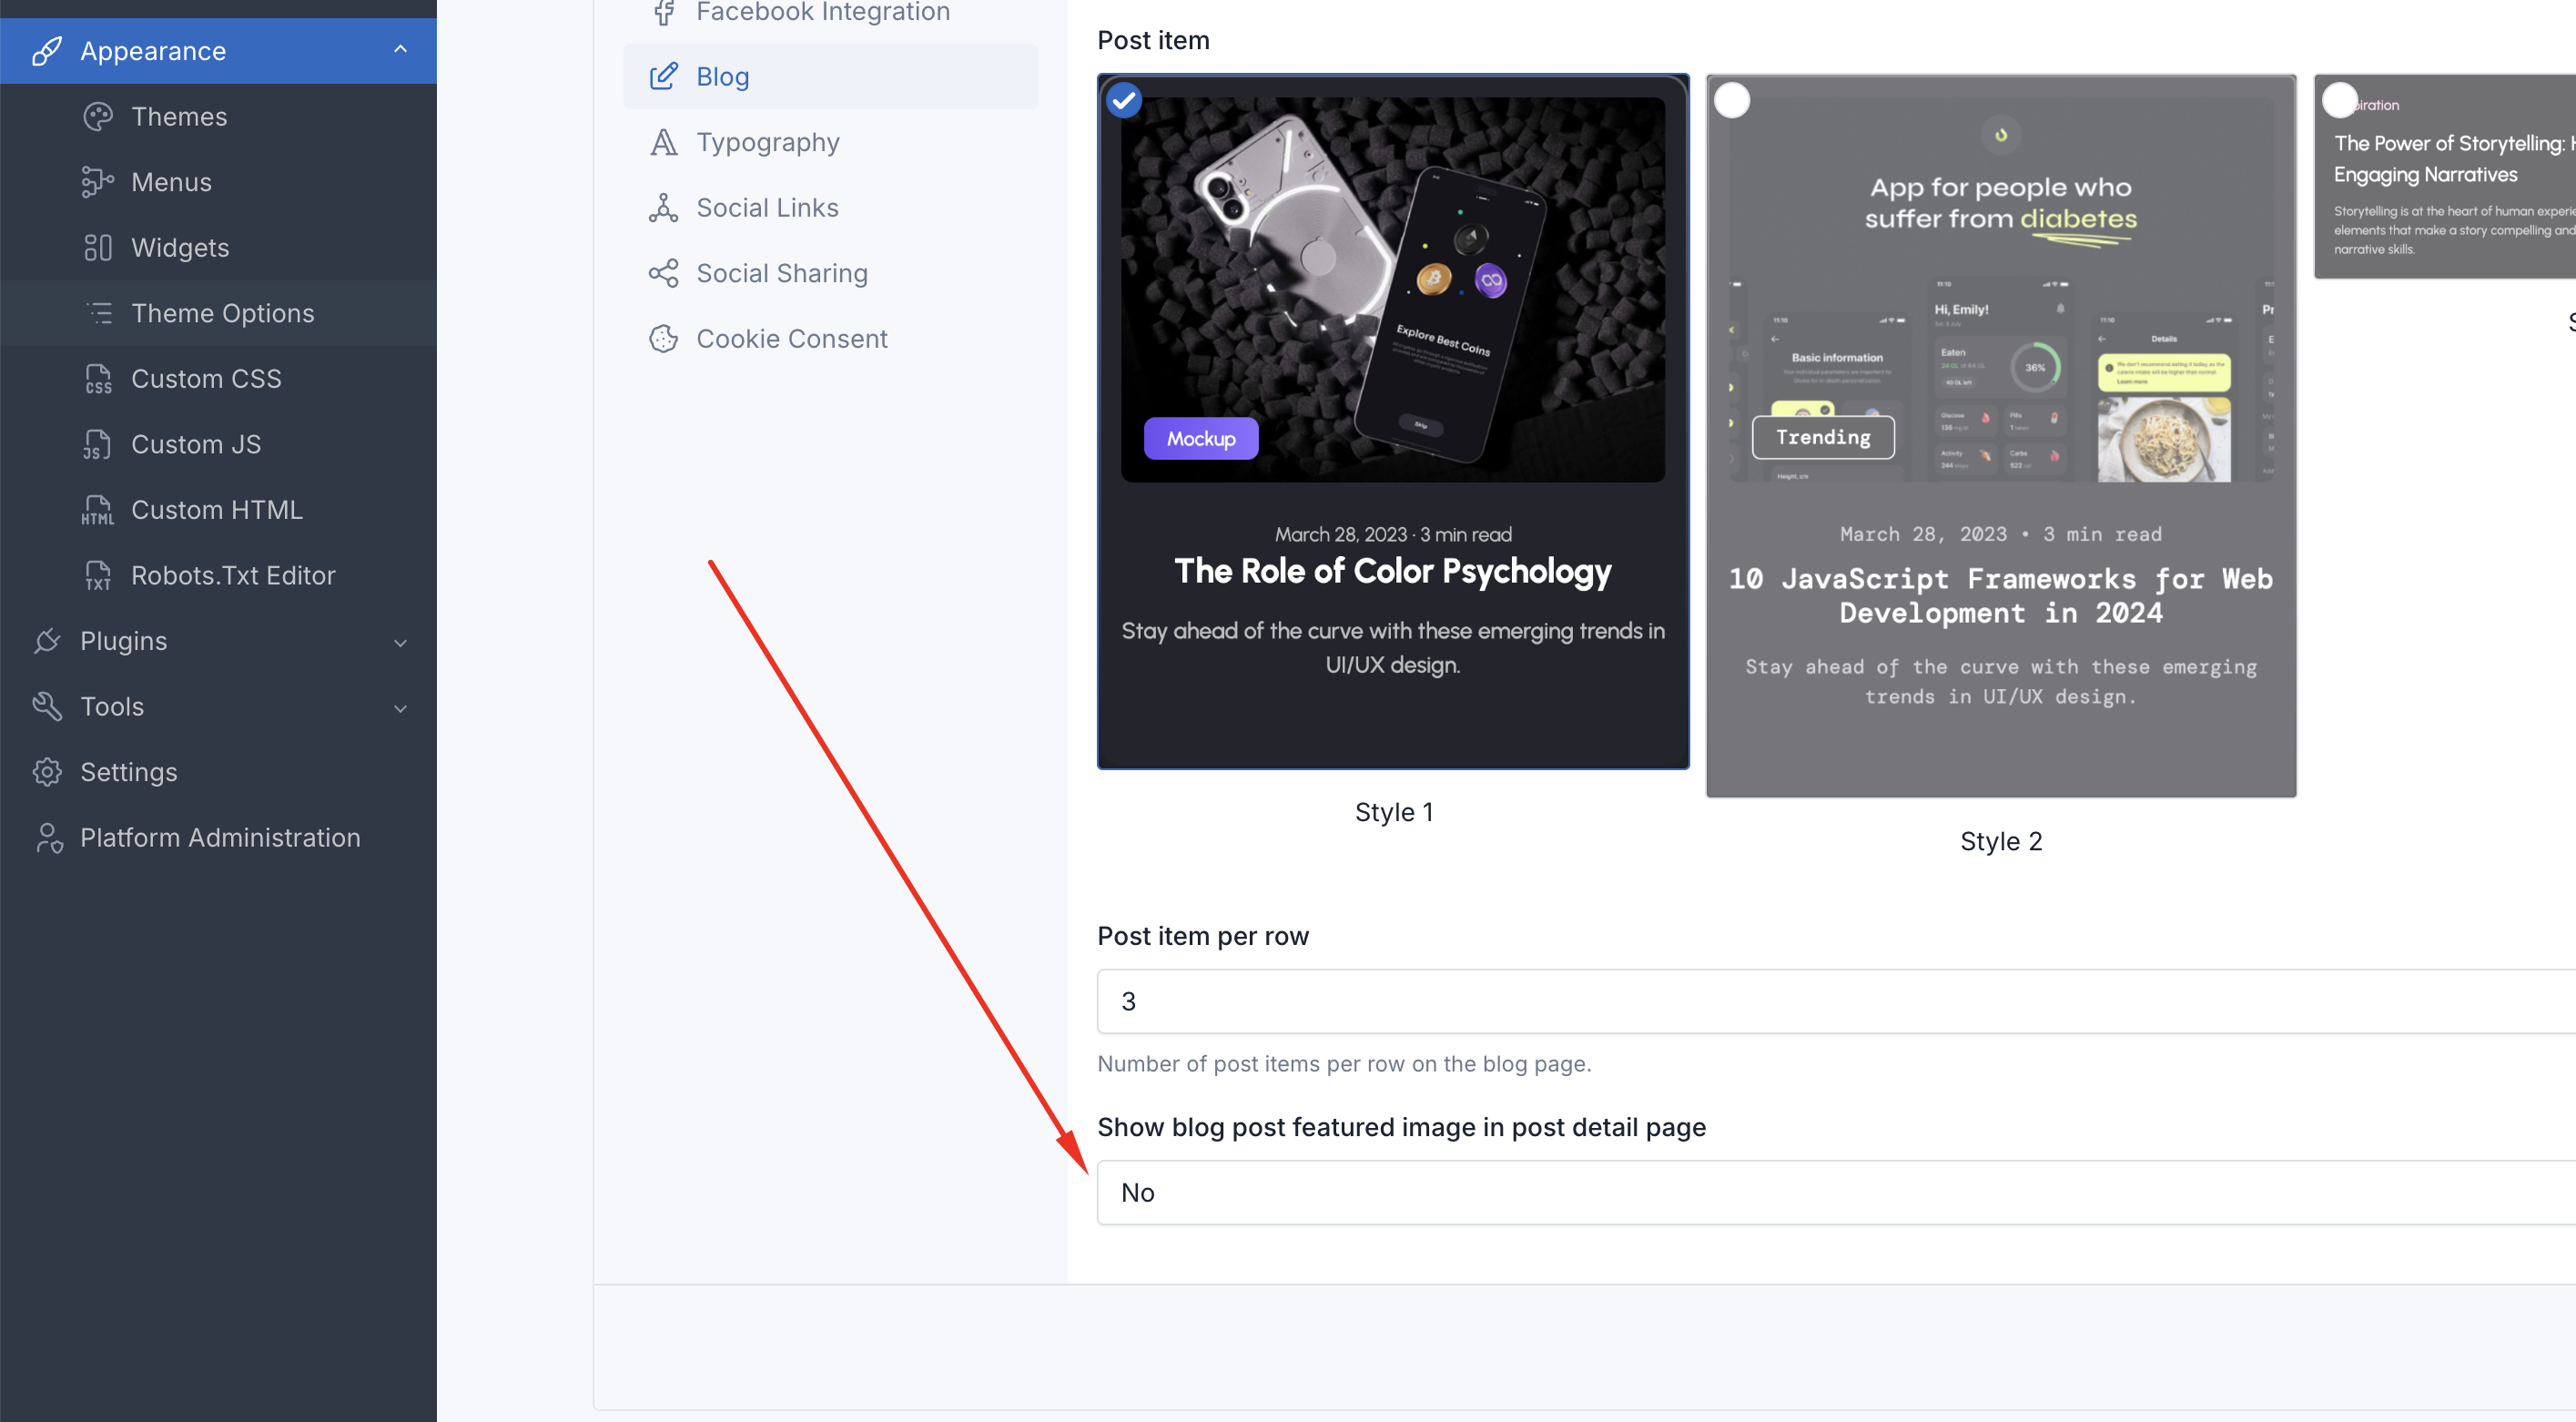Screen dimensions: 2576x1422
Task: Collapse the Appearance menu chevron
Action: click(401, 50)
